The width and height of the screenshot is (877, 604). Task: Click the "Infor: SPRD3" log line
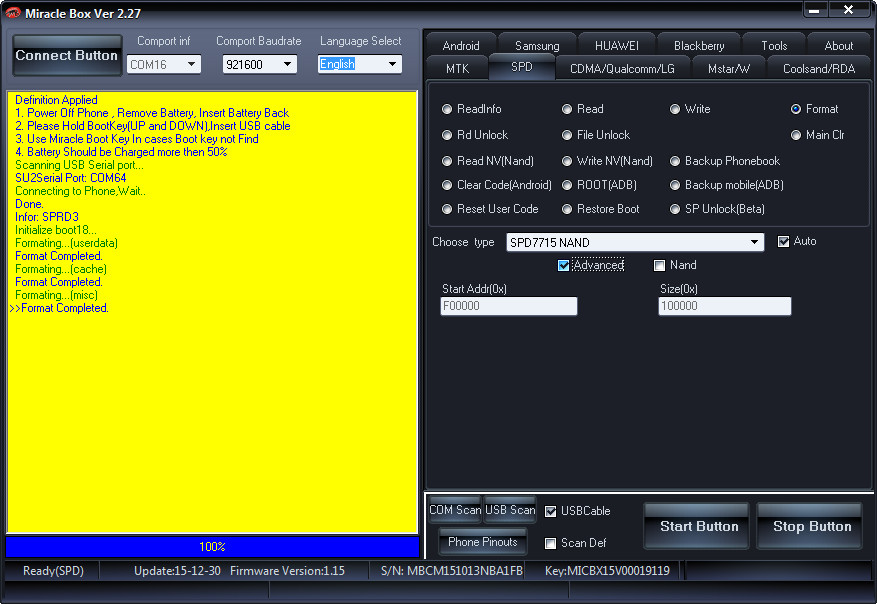(47, 217)
